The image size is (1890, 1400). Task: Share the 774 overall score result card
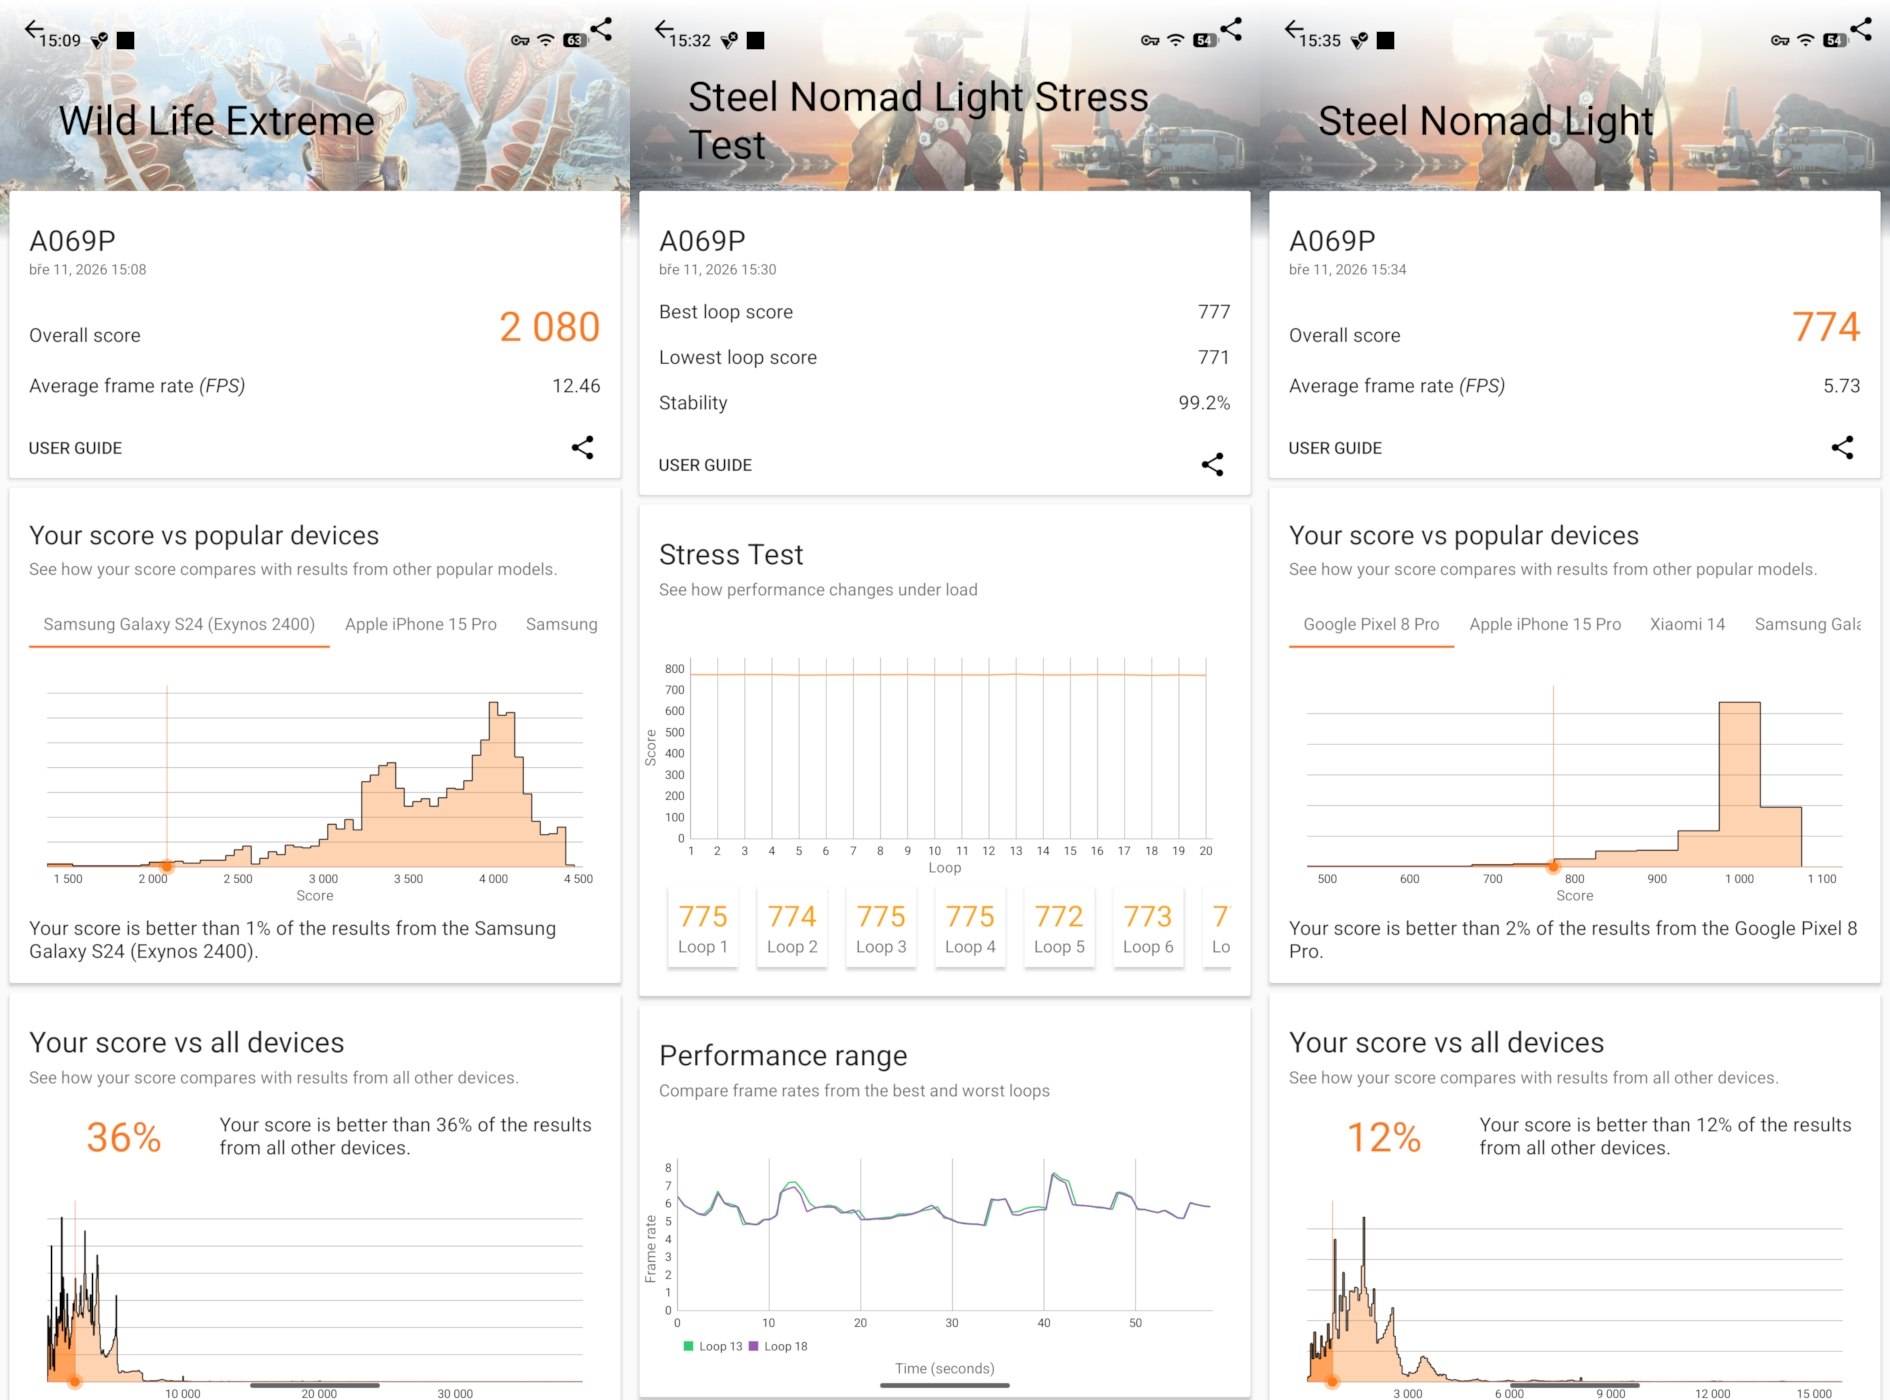[1842, 447]
